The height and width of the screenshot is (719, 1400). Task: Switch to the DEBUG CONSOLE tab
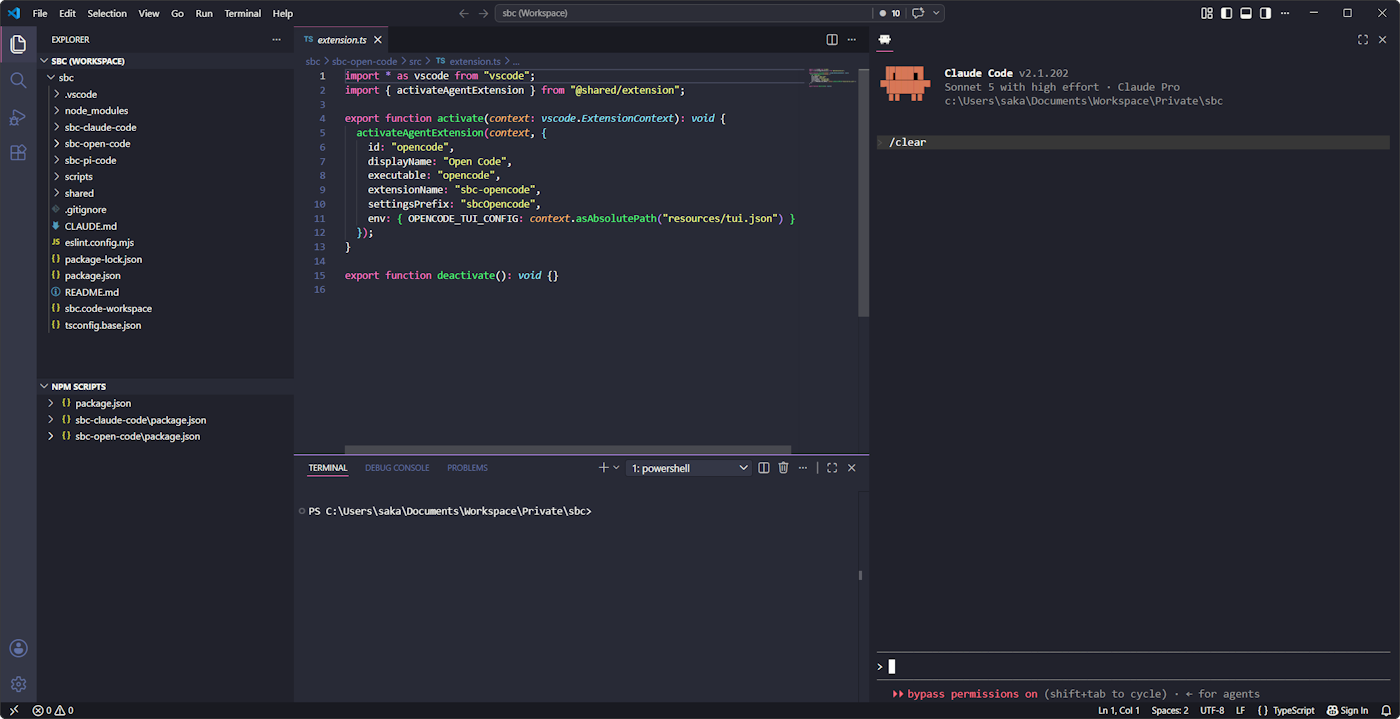coord(397,468)
